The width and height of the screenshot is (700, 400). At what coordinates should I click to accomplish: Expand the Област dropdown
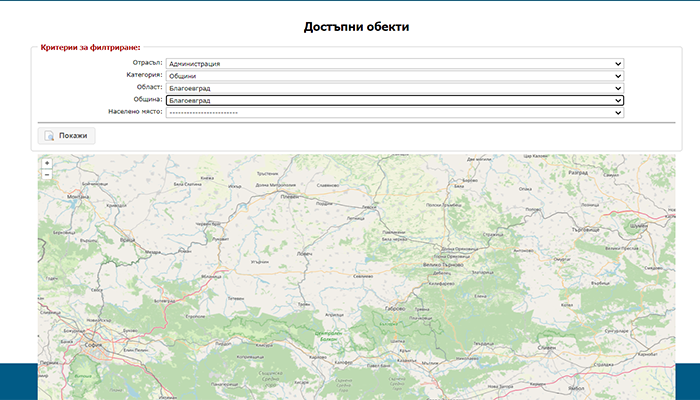[x=395, y=88]
